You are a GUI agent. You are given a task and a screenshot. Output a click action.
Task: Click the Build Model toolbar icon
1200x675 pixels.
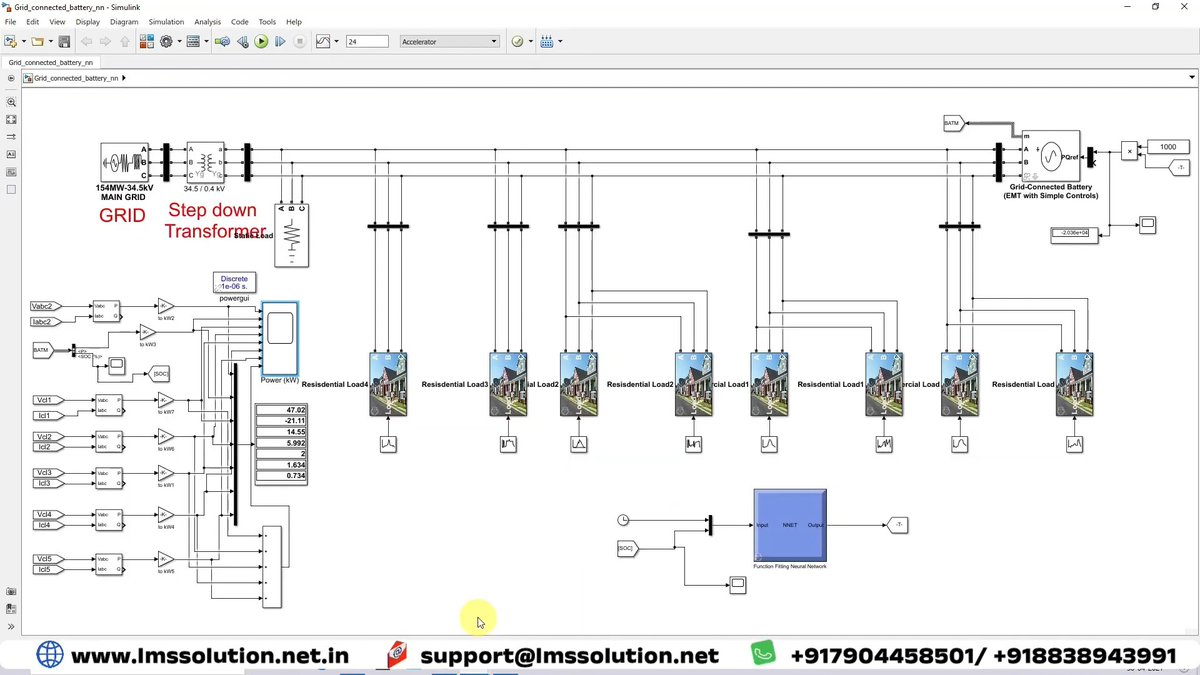click(x=547, y=41)
